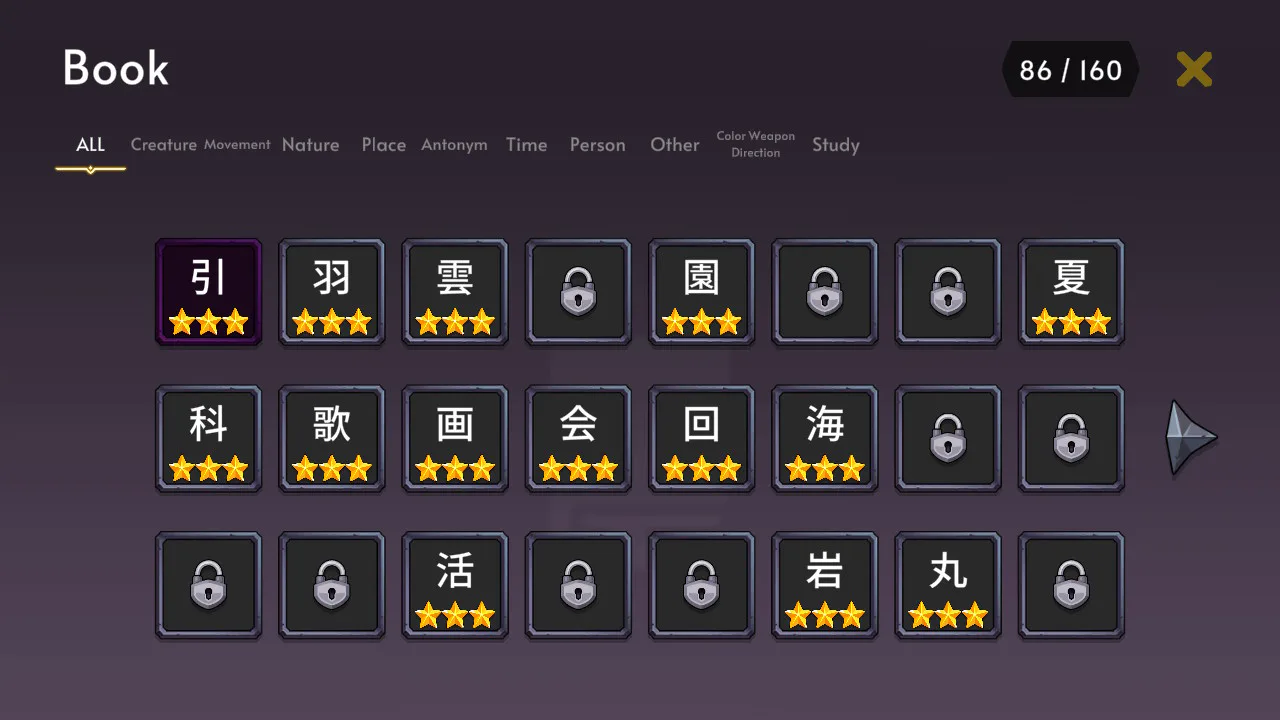Click the locked tile directly left of 活
The image size is (1280, 720).
tap(331, 586)
